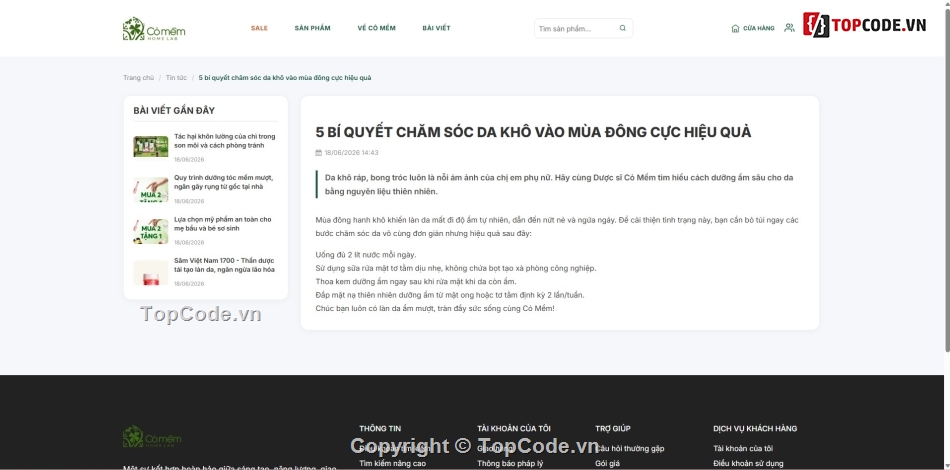Viewport: 950px width, 470px height.
Task: Open the Cỏ Mềm Home Lab header logo
Action: click(x=154, y=29)
